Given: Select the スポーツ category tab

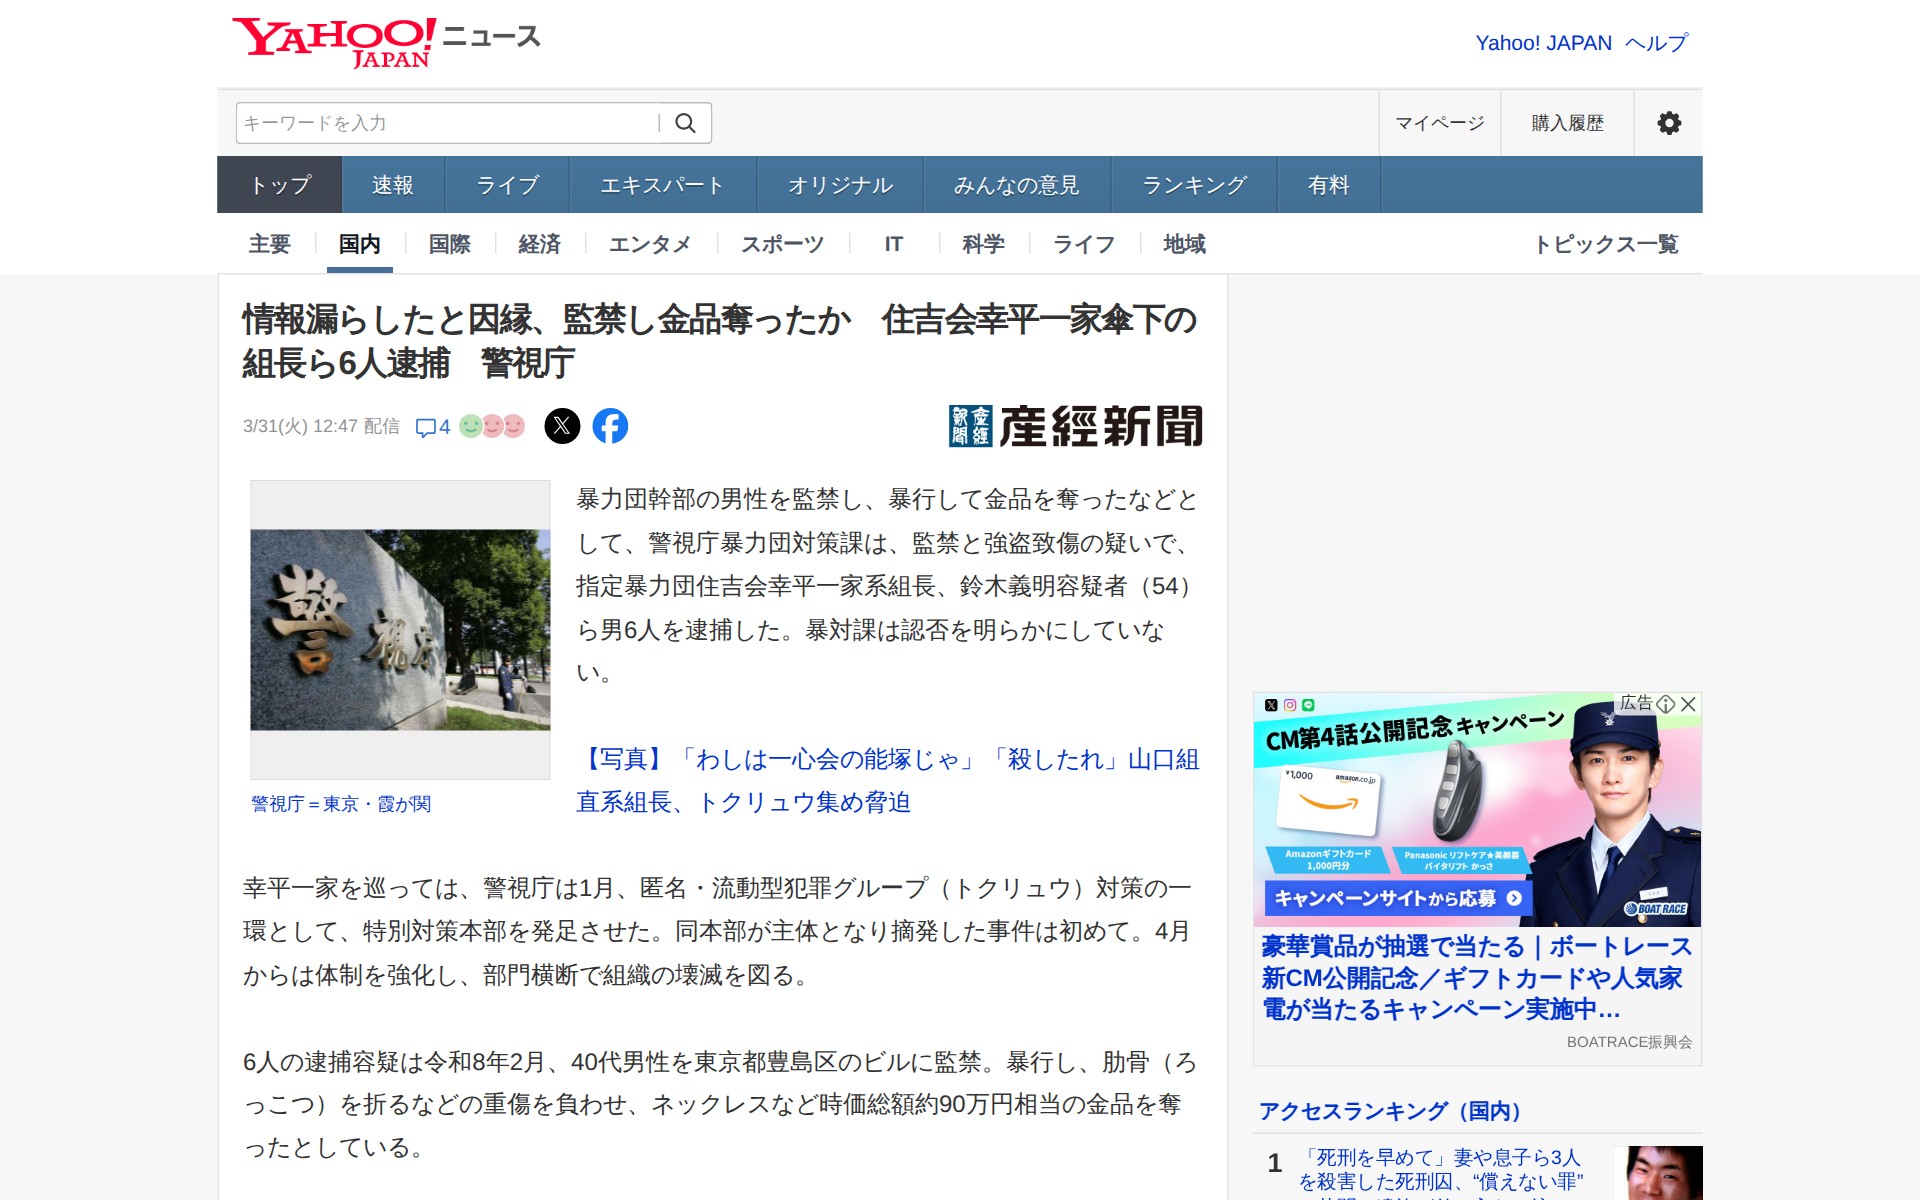Looking at the screenshot, I should point(782,244).
